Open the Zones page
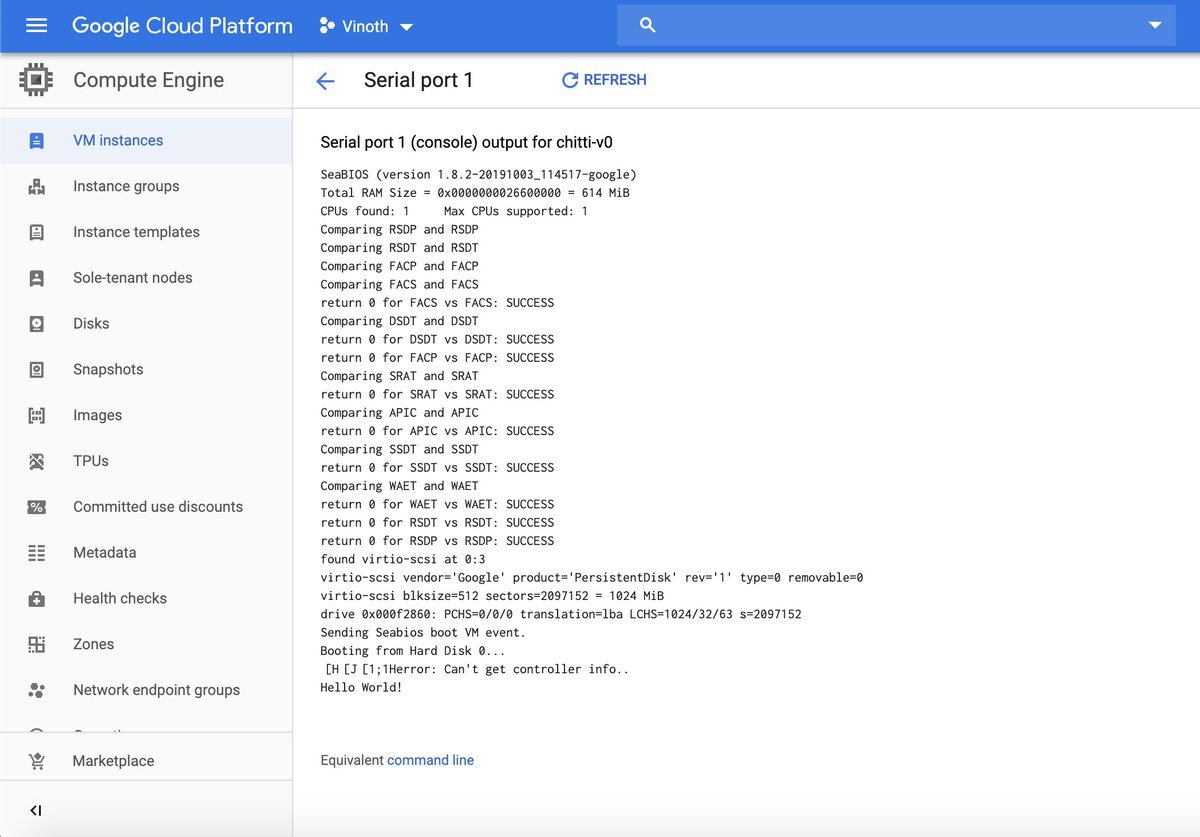The image size is (1200, 837). 93,645
